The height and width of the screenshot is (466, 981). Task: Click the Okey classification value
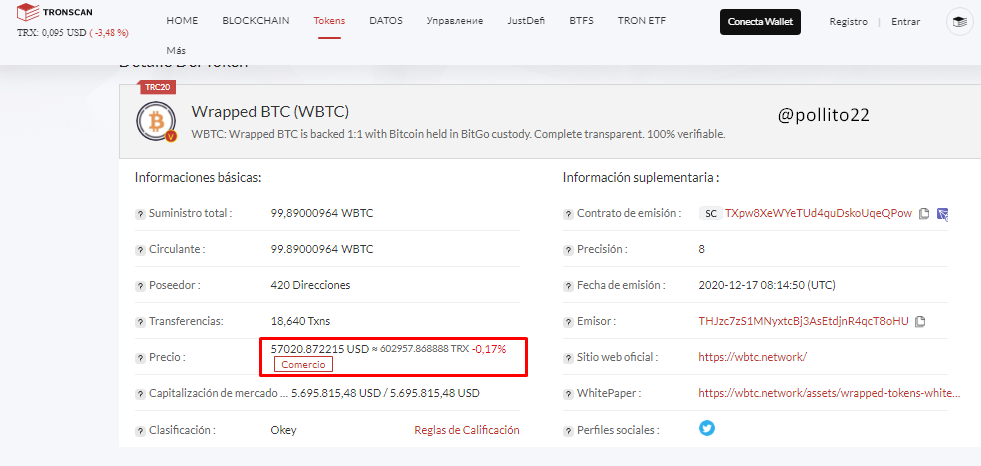[x=283, y=430]
